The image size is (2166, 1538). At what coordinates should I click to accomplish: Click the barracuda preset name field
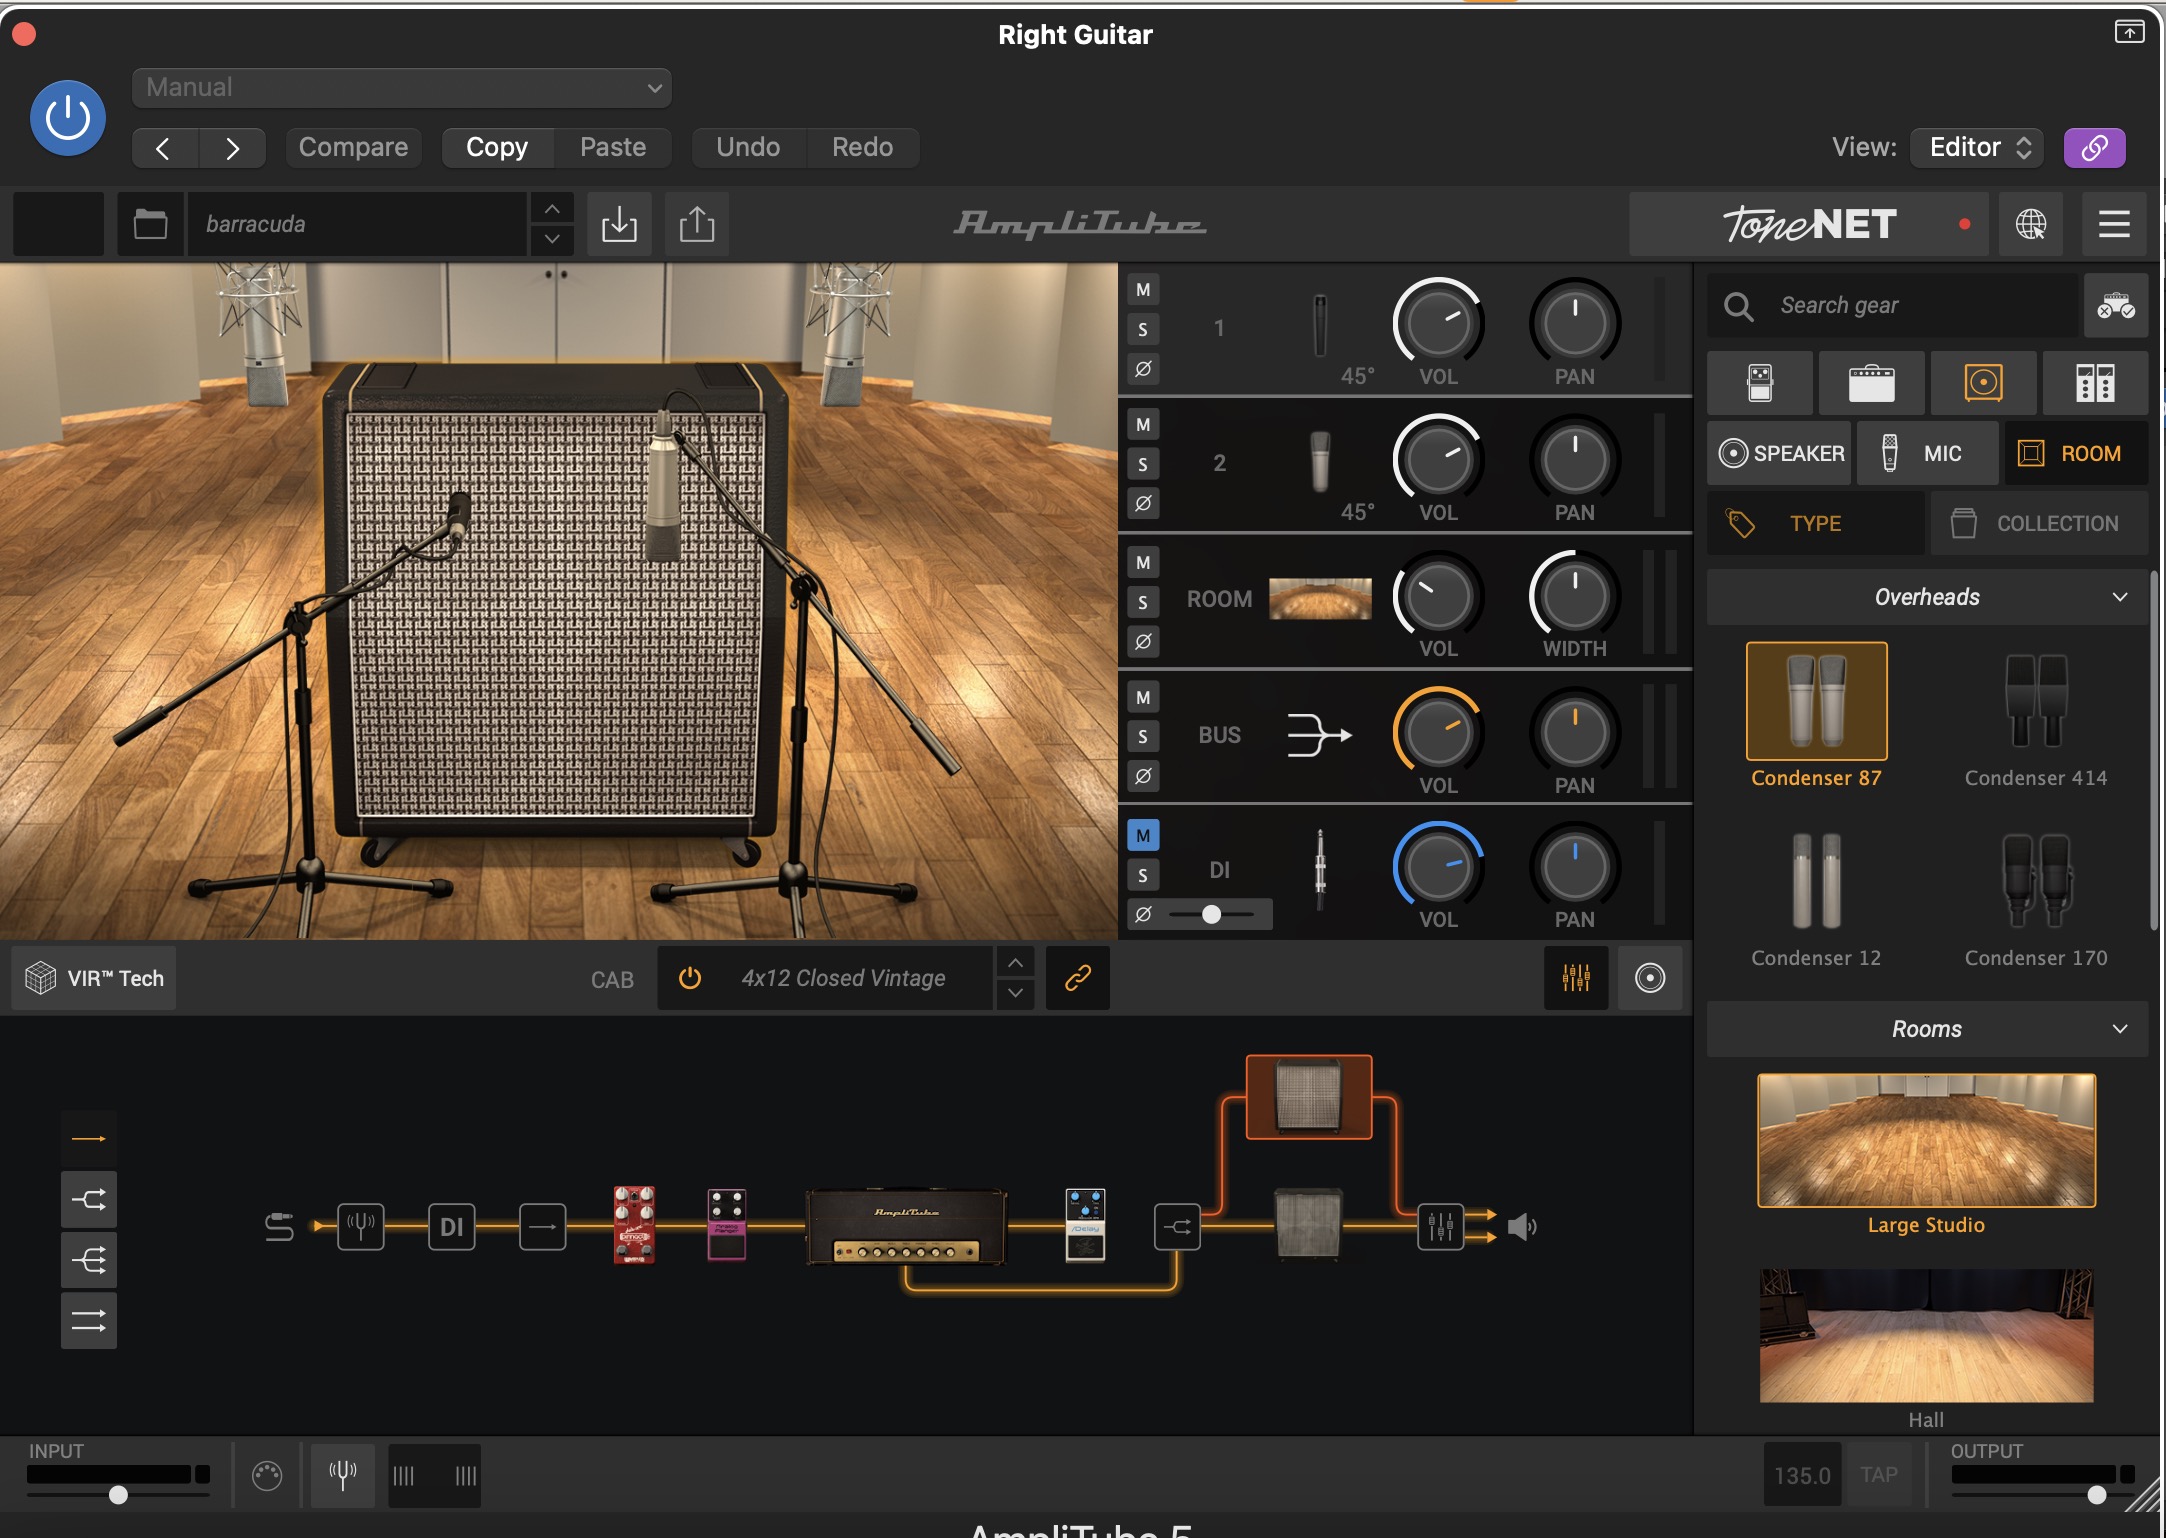[x=357, y=224]
